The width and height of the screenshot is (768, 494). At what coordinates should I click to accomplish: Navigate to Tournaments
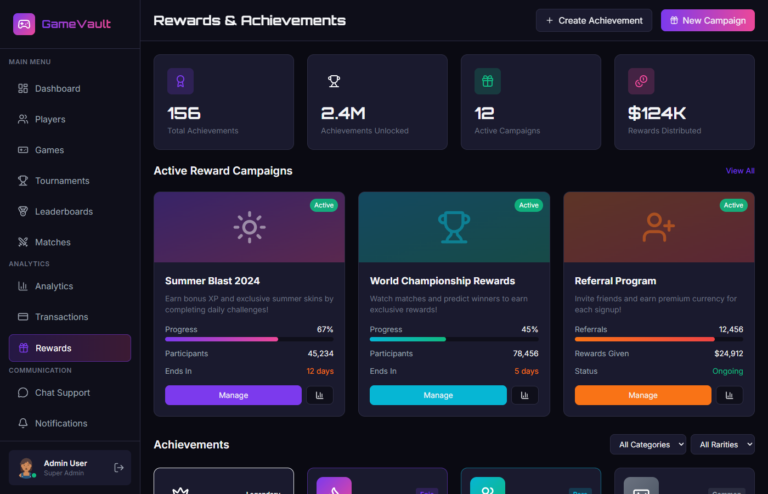70,181
